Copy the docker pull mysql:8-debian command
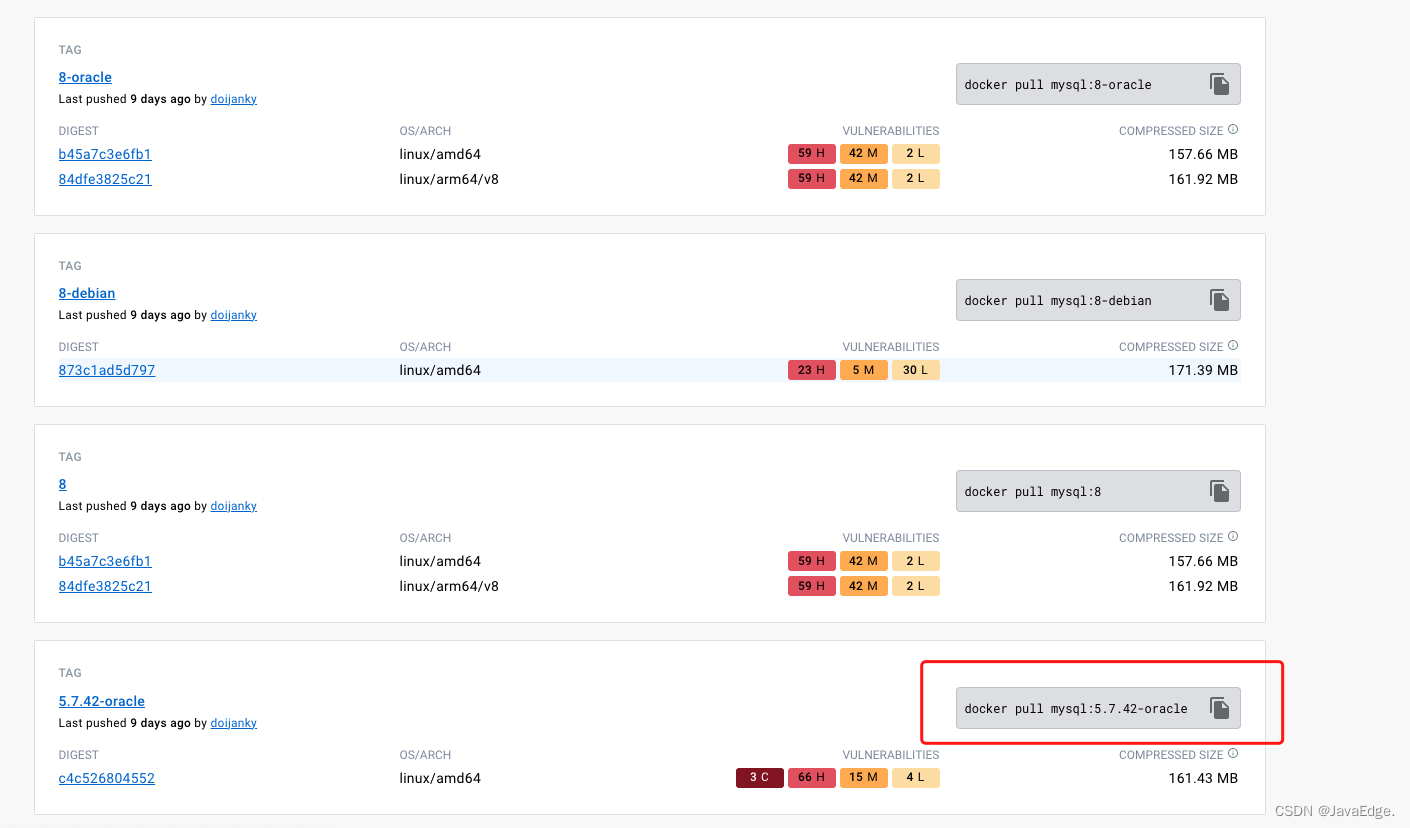1410x828 pixels. click(1219, 300)
